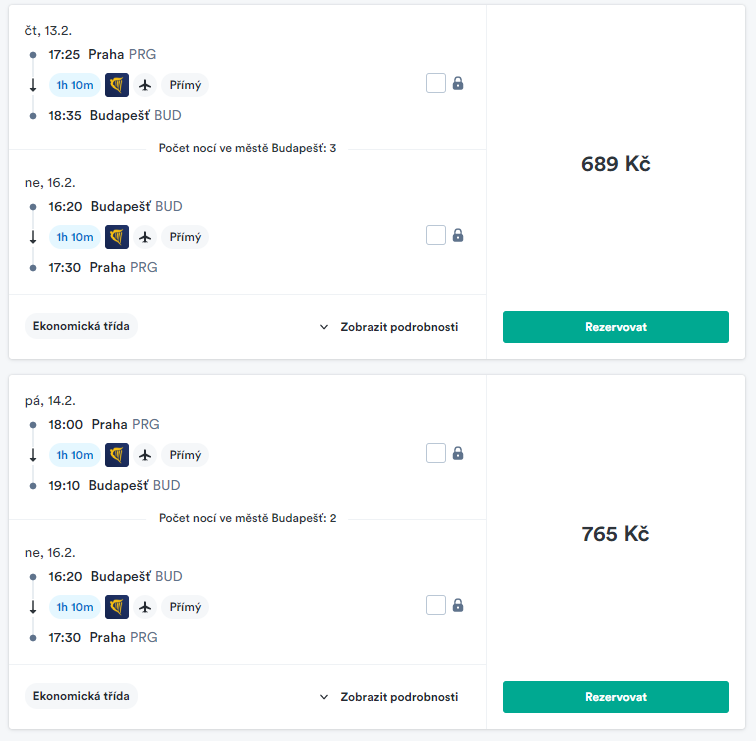
Task: Reserve the 765 Kč flight with Rezervovat
Action: (616, 697)
